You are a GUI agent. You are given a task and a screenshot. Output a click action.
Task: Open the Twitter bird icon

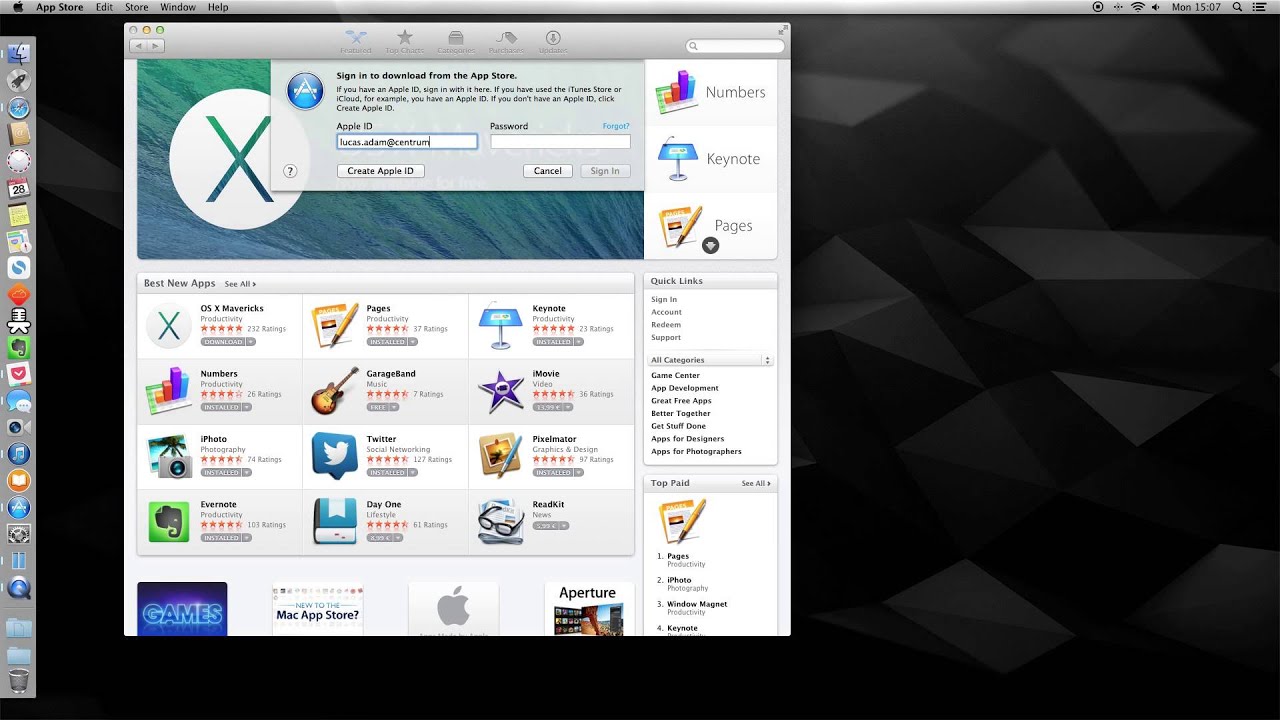(x=335, y=456)
